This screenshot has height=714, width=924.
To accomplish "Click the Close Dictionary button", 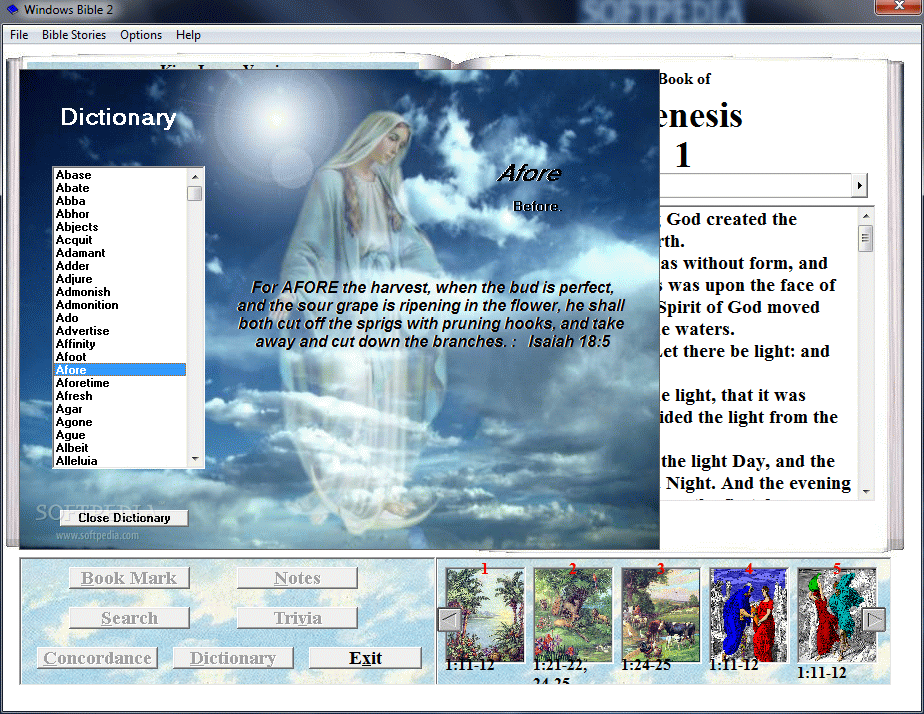I will click(124, 518).
